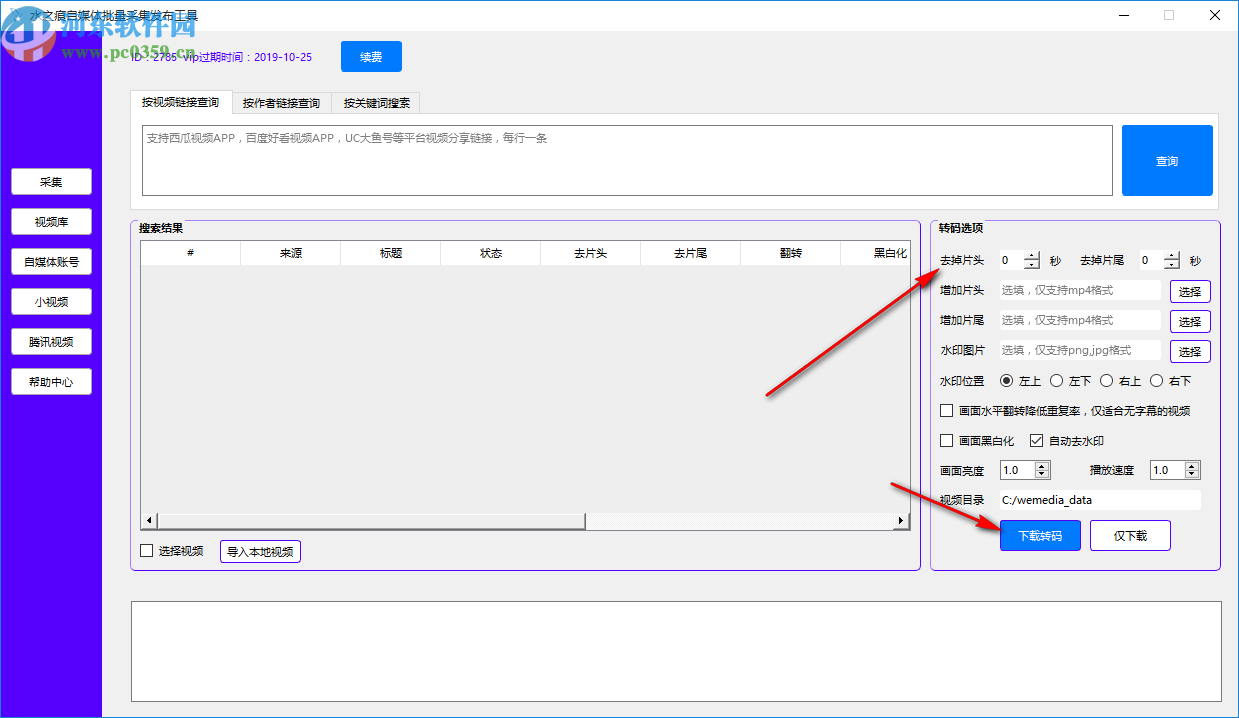Select 右下 watermark position

[x=1157, y=380]
